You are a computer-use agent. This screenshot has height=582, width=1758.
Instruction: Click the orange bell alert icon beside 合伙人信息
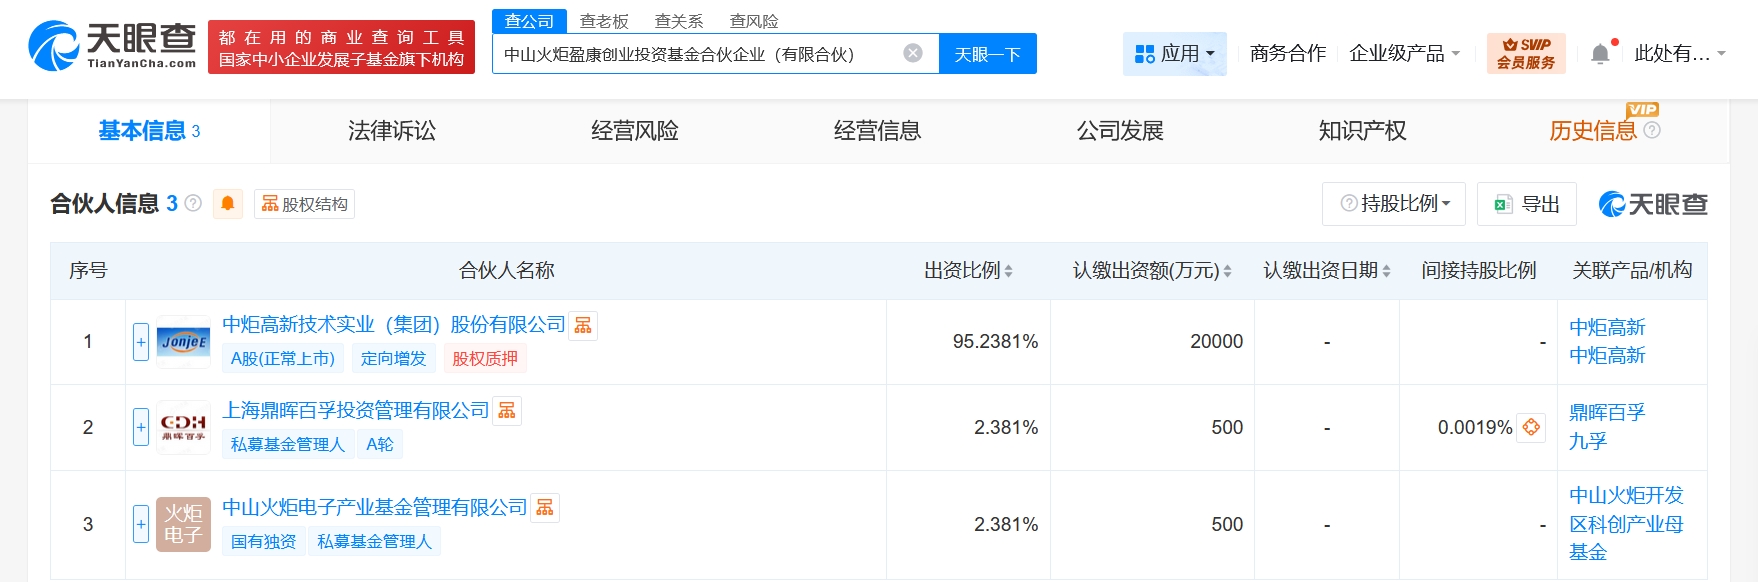pyautogui.click(x=228, y=204)
